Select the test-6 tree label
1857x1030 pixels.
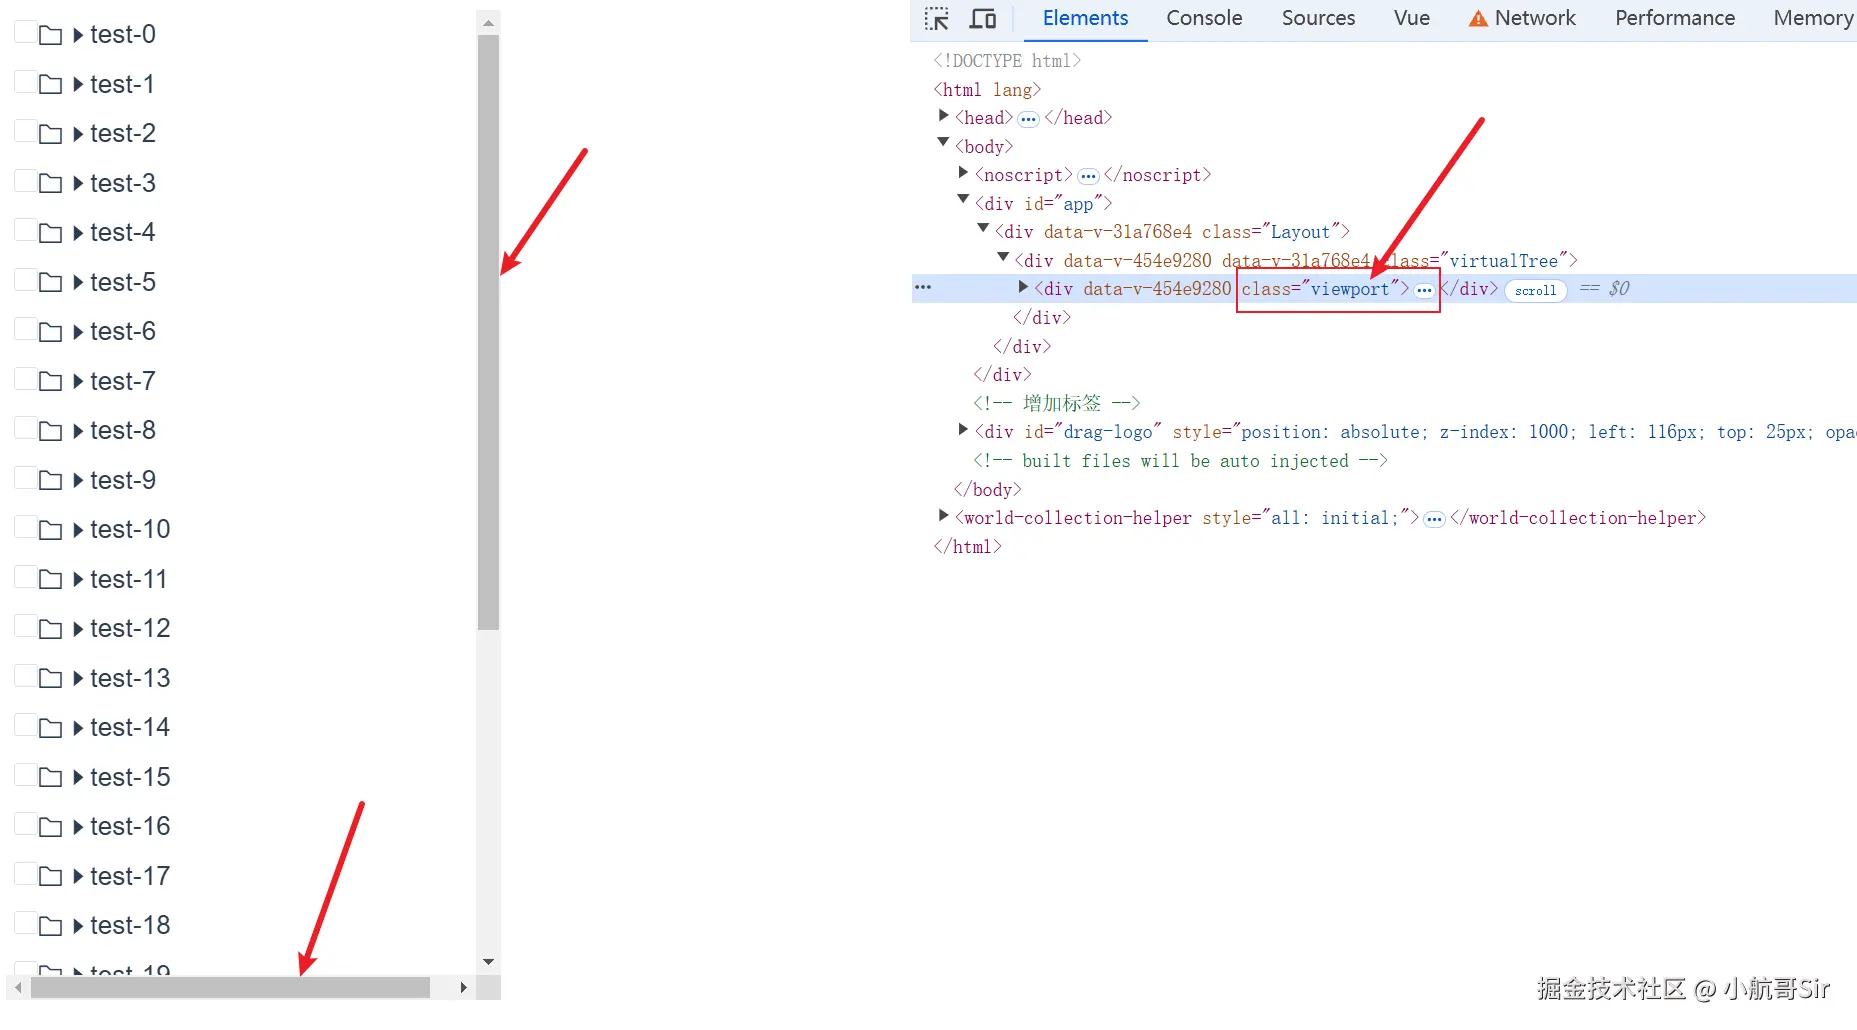click(123, 332)
